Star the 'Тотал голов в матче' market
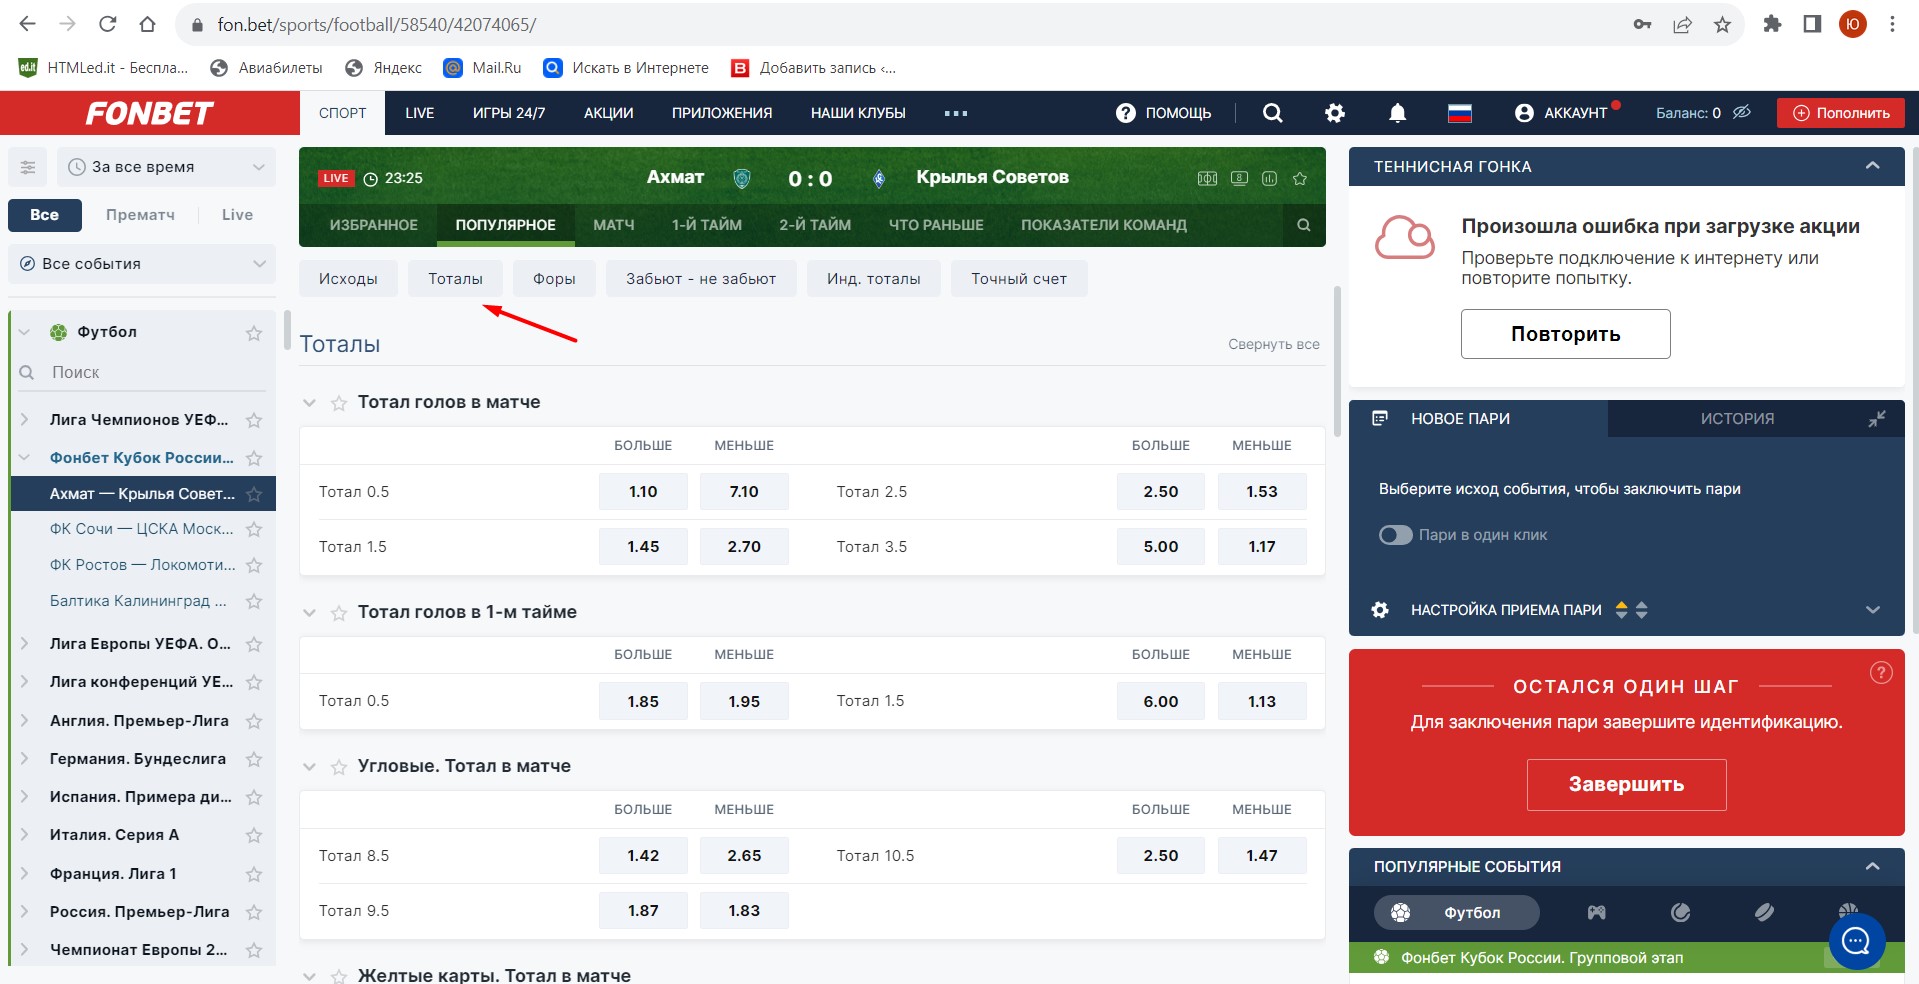Screen dimensions: 1919x984 point(339,403)
